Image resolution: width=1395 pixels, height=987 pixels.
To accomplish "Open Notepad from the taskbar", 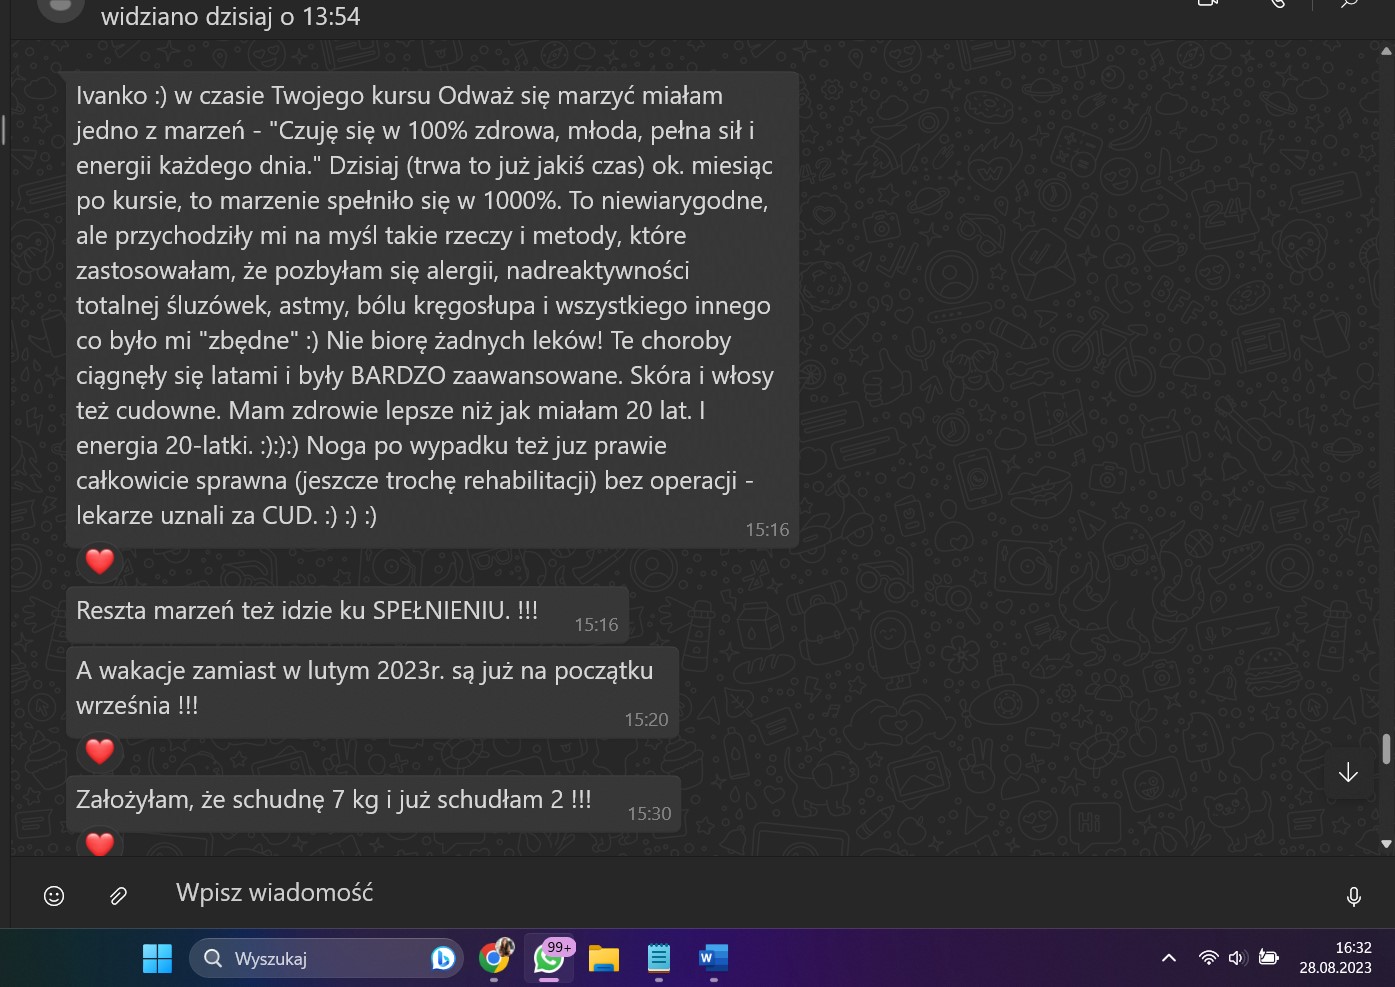I will [x=658, y=958].
